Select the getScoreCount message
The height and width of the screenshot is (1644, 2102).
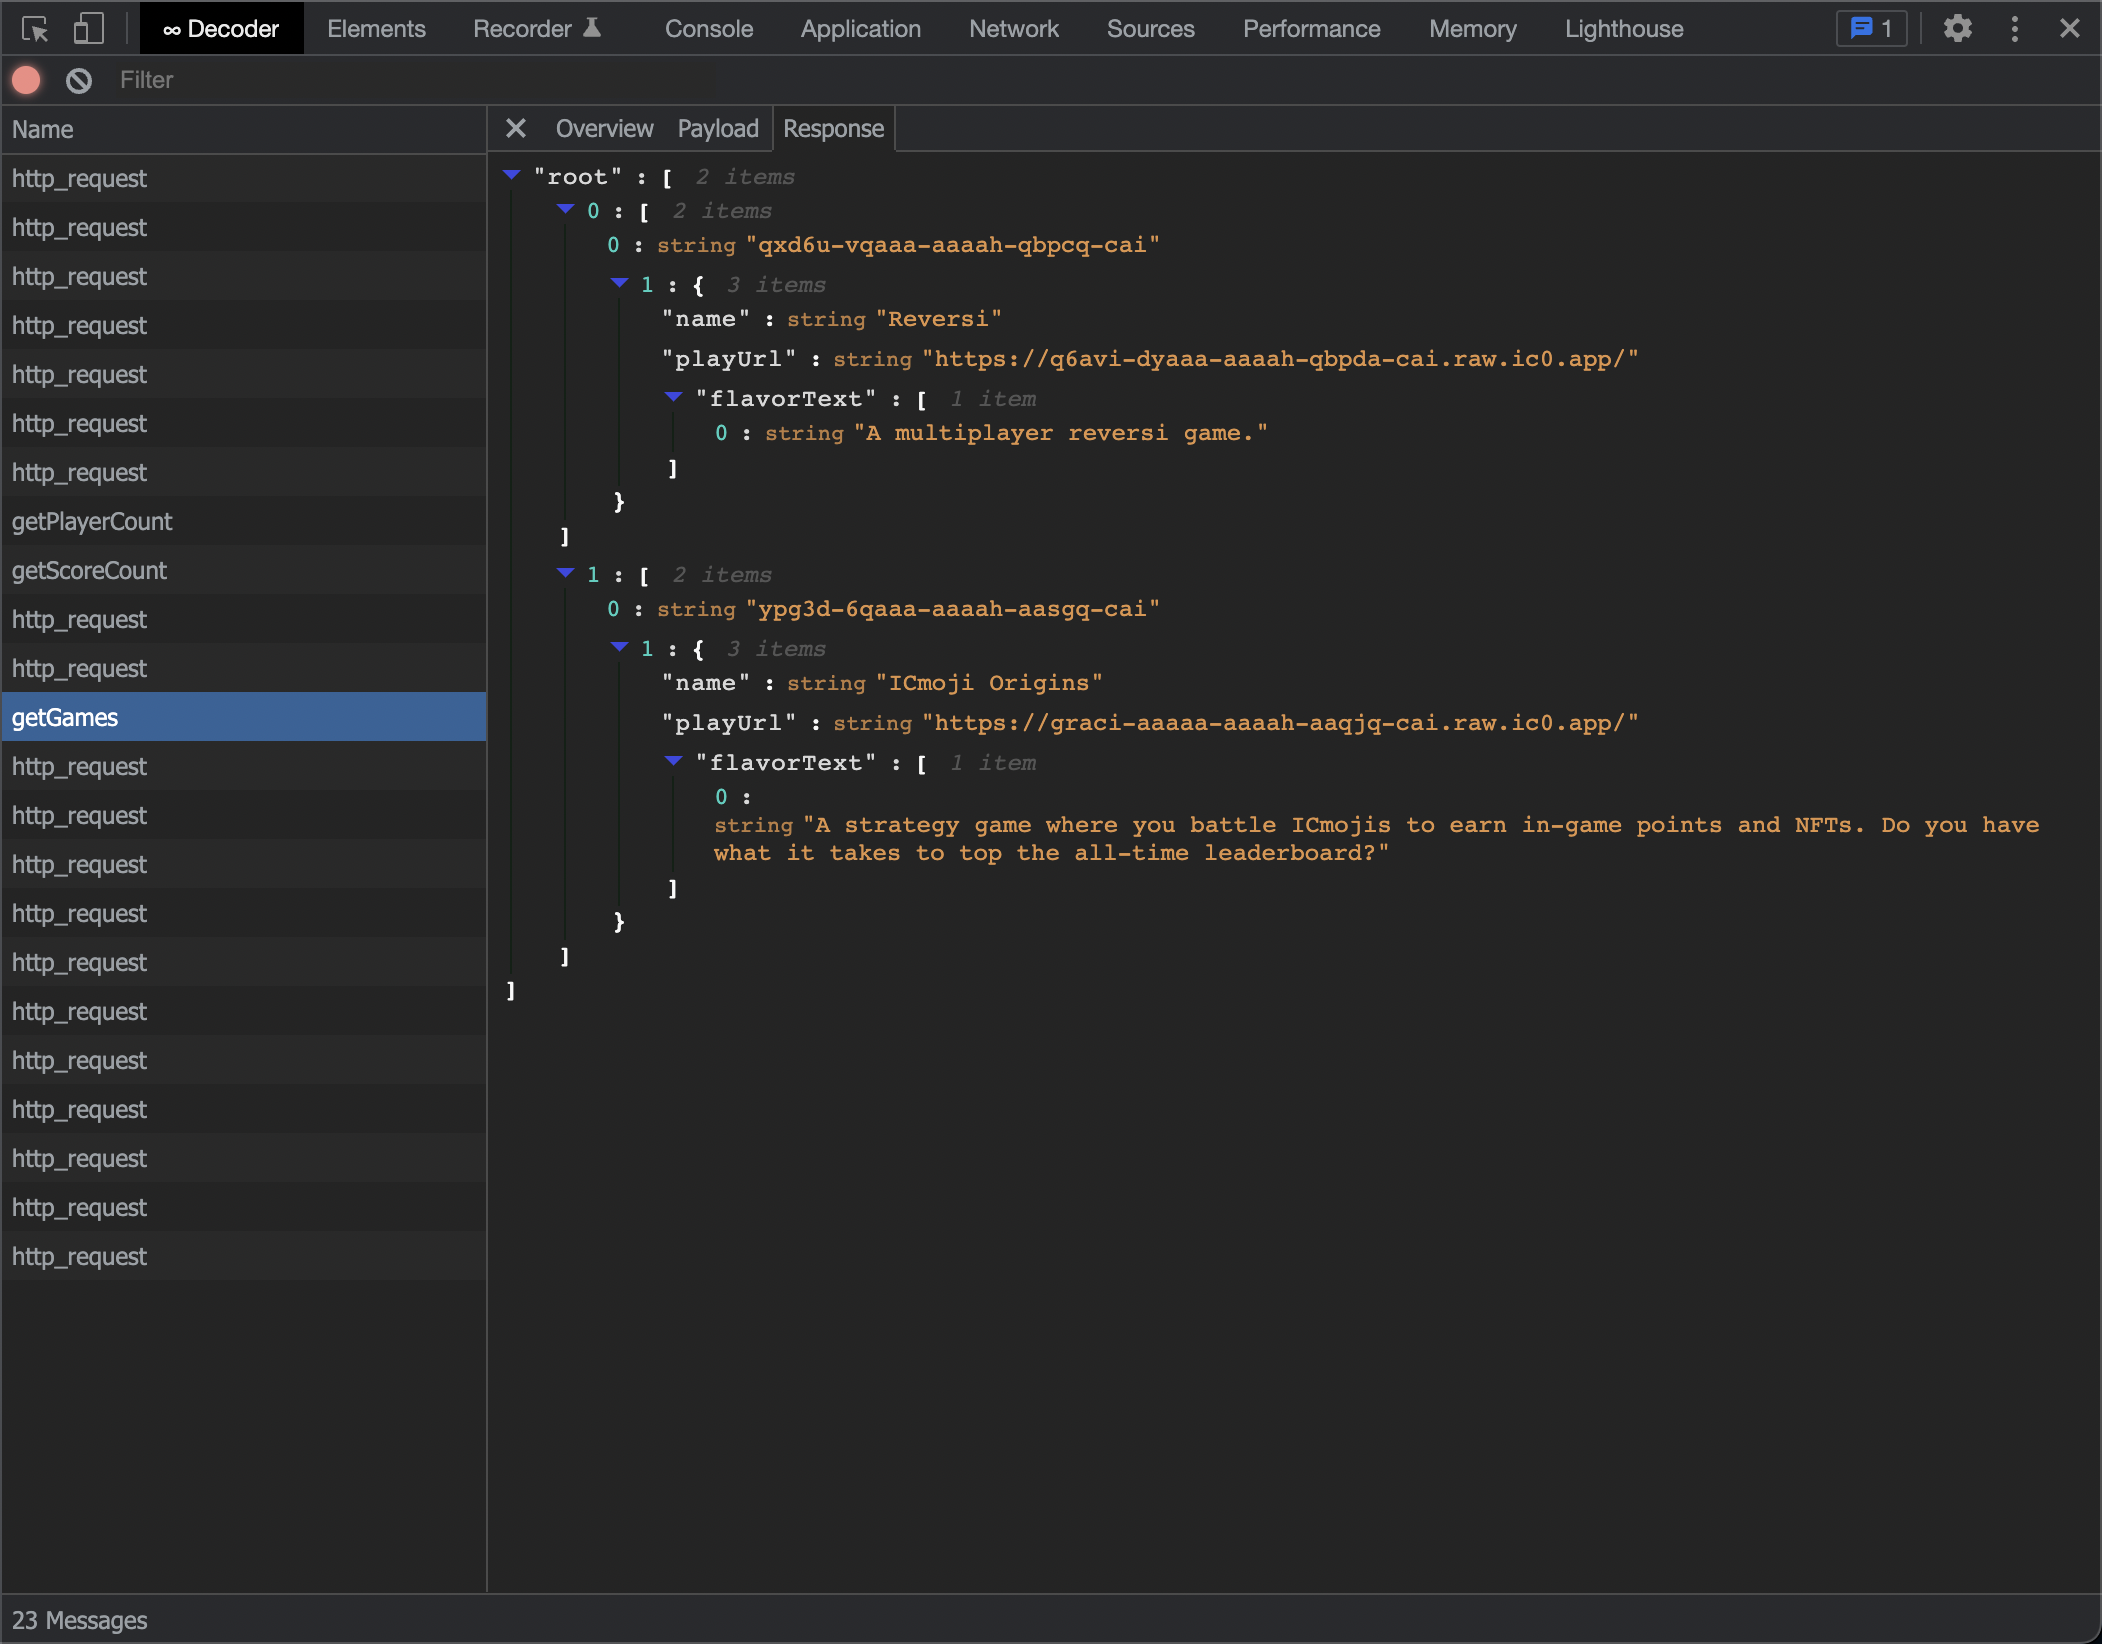[89, 570]
